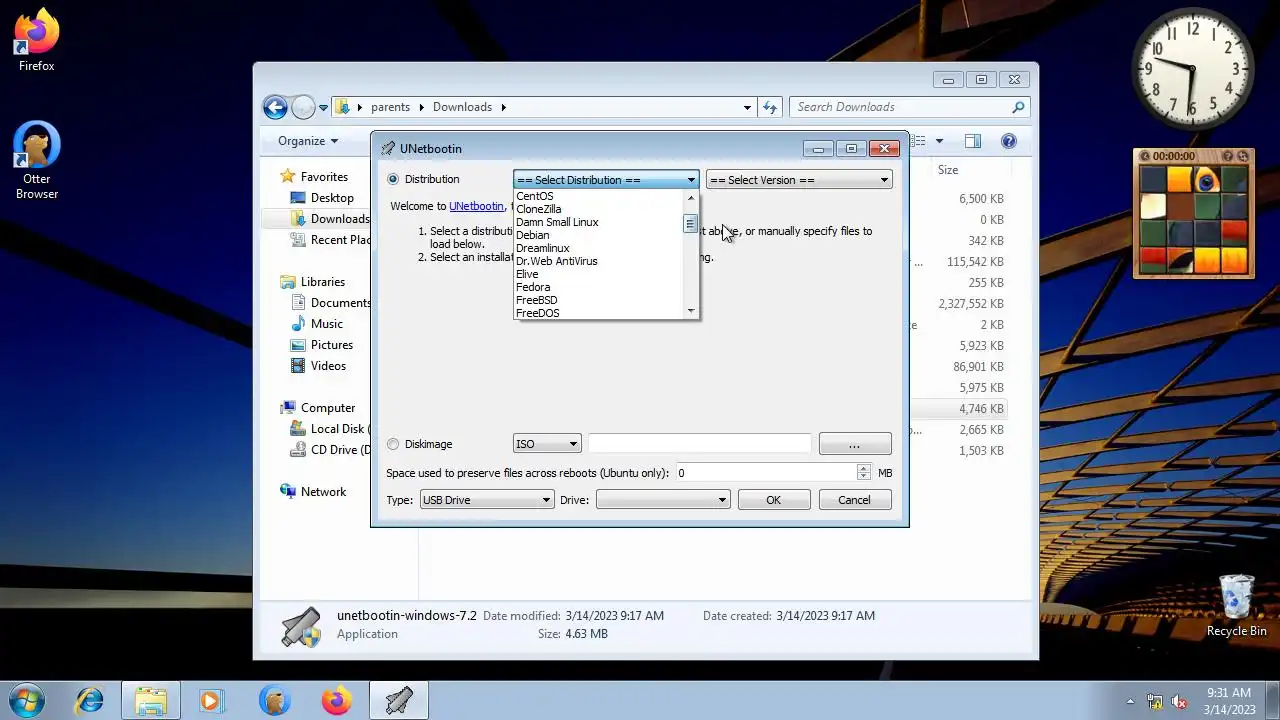Click Otter Browser taskbar icon
The image size is (1280, 720).
(274, 701)
